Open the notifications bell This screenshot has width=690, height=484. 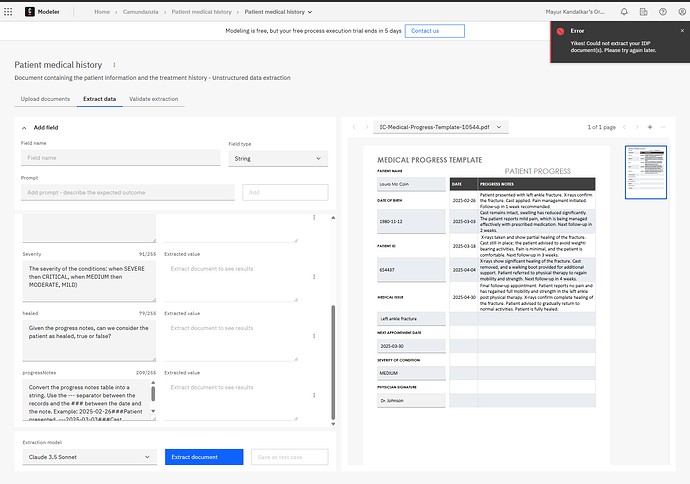(624, 12)
